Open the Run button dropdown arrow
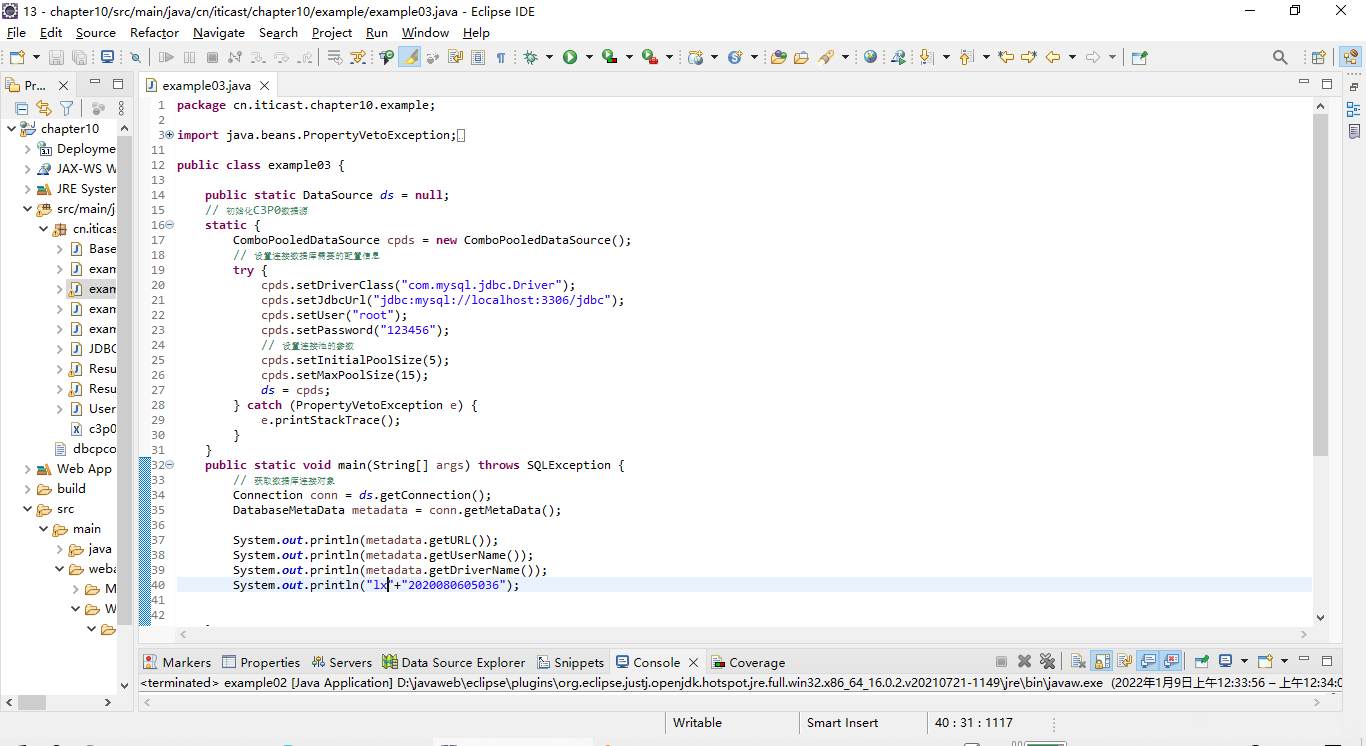 pos(589,57)
